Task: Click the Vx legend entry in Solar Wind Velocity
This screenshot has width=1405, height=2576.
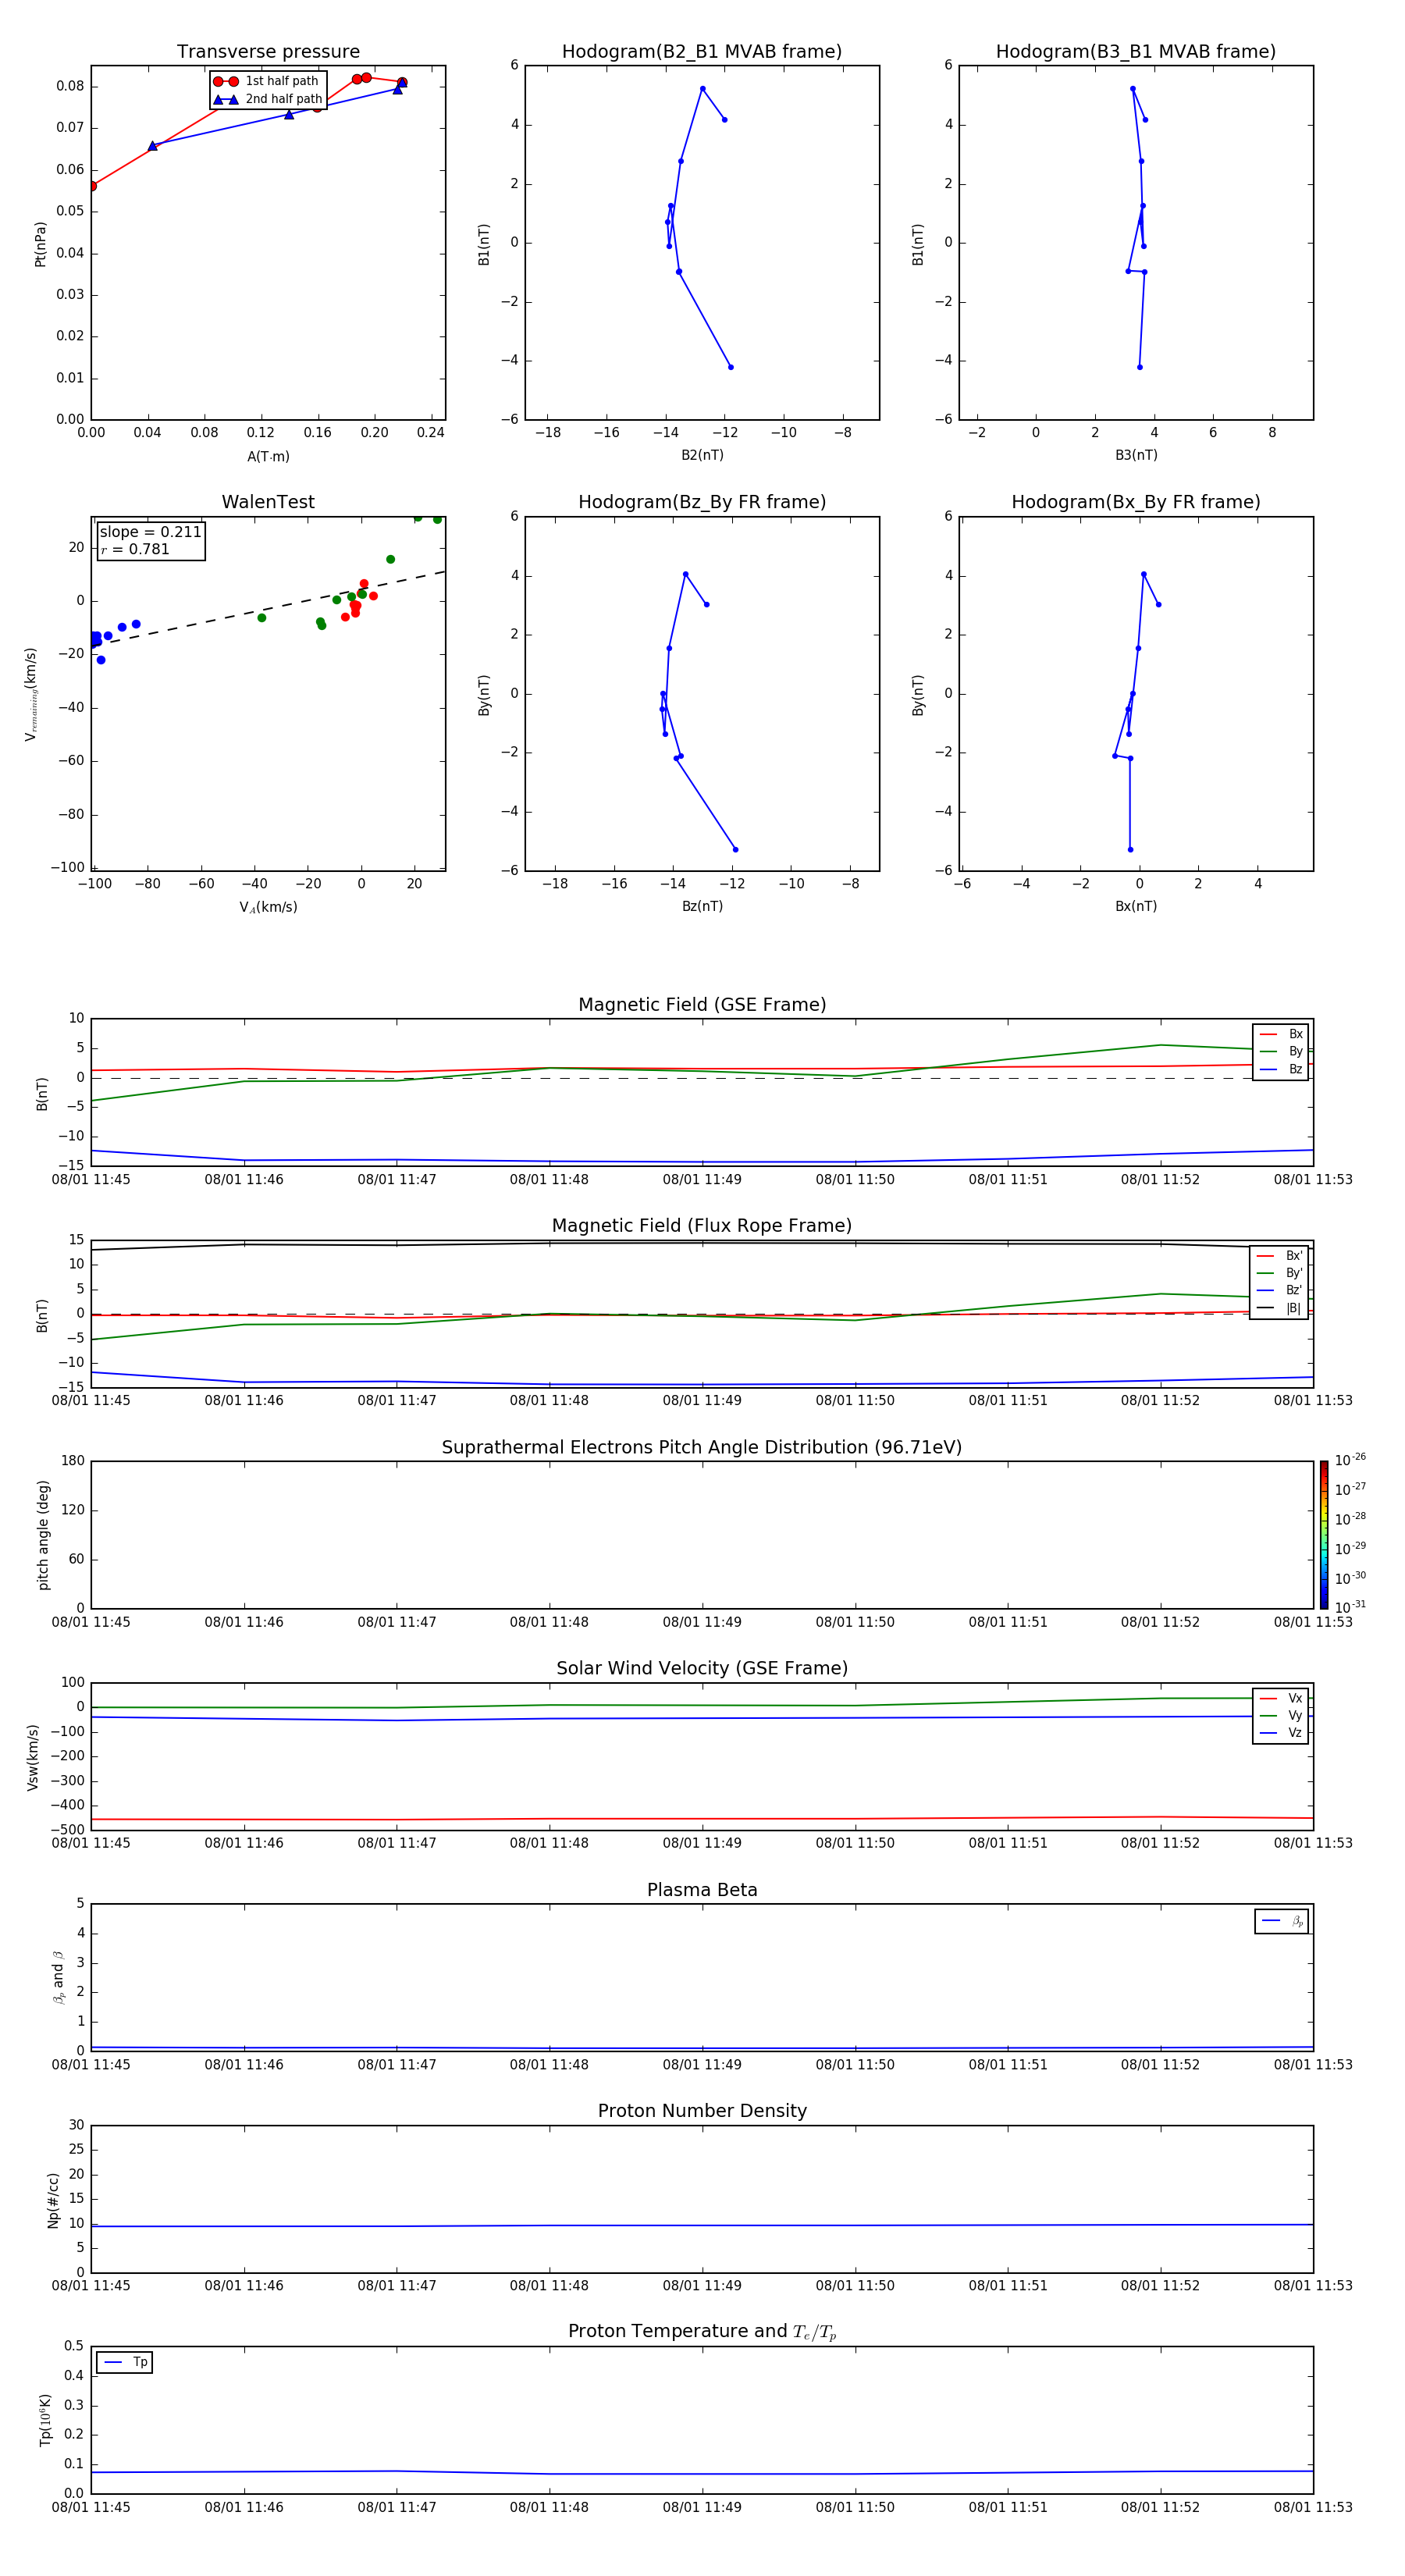Action: [x=1280, y=1698]
